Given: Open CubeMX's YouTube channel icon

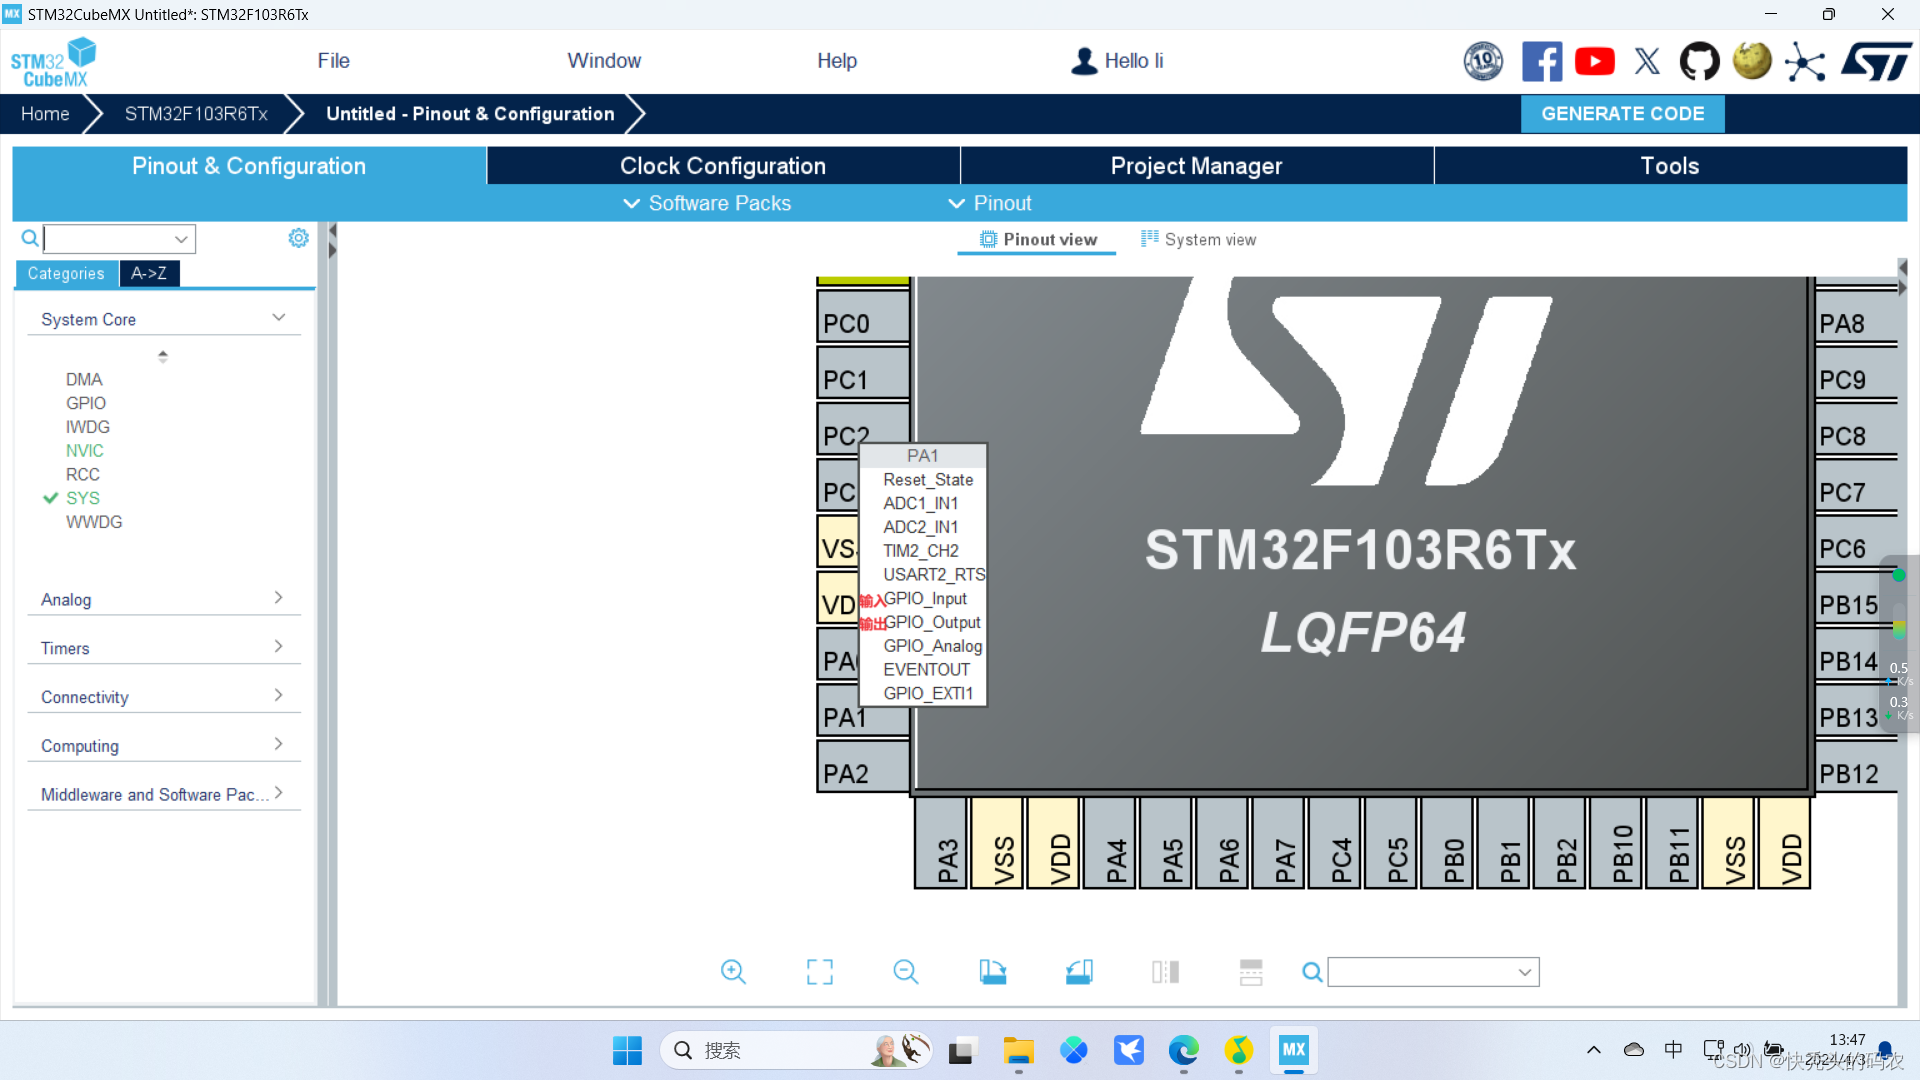Looking at the screenshot, I should tap(1594, 61).
